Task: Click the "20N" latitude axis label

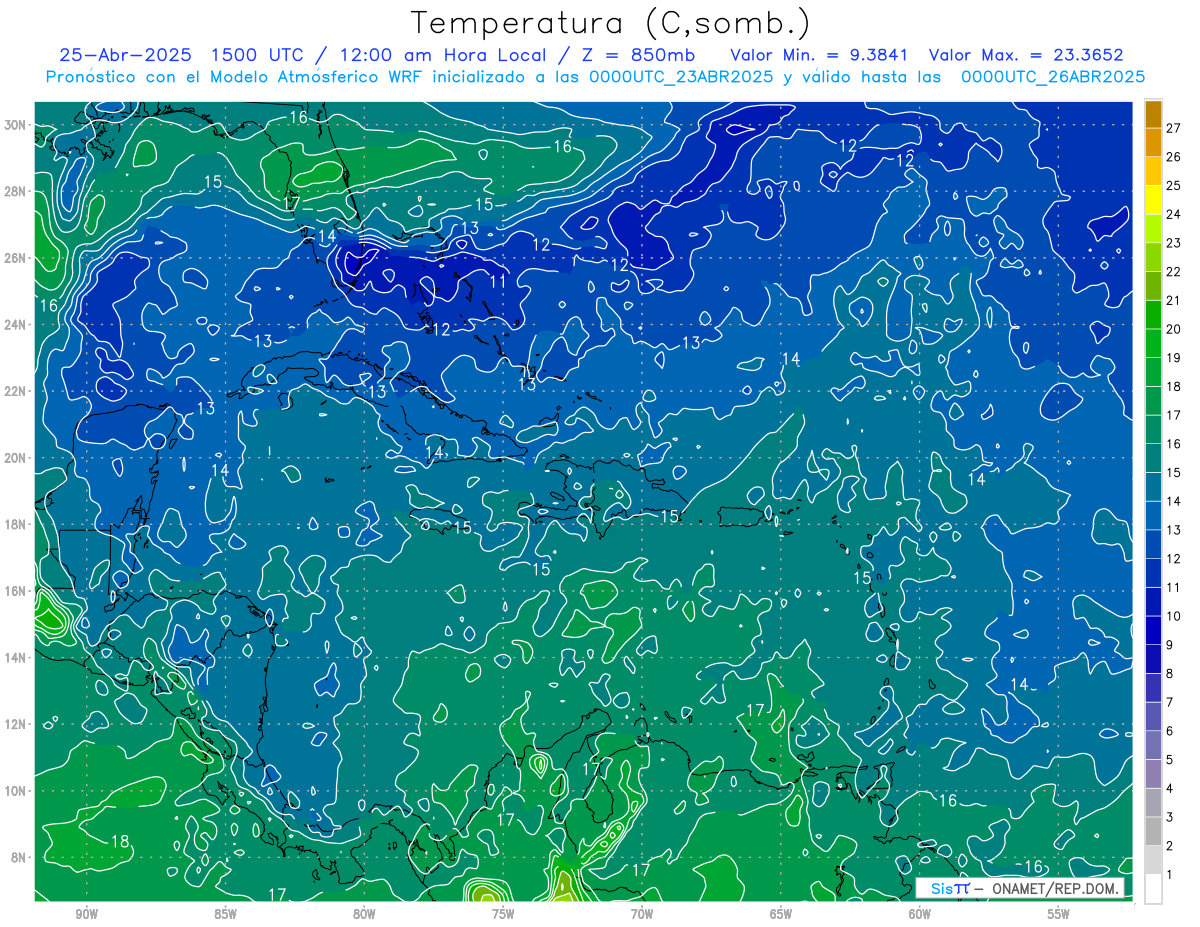Action: point(17,458)
